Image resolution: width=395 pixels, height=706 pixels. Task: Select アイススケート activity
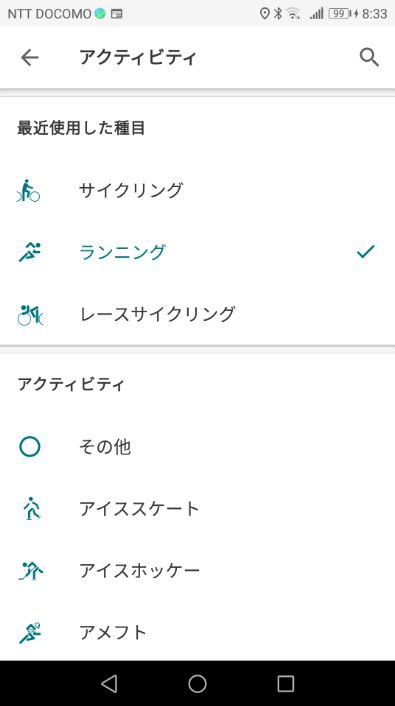point(139,509)
